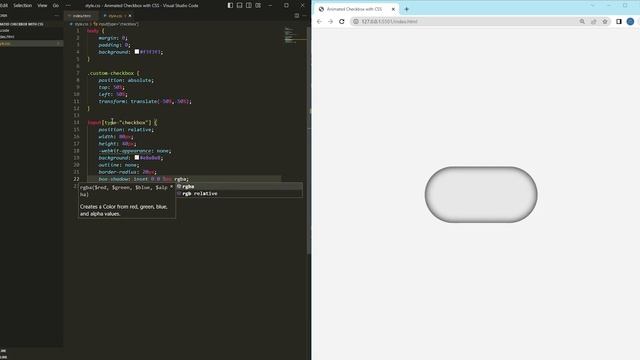Viewport: 640px width, 360px height.
Task: Bookmark this page with the star icon
Action: (605, 22)
